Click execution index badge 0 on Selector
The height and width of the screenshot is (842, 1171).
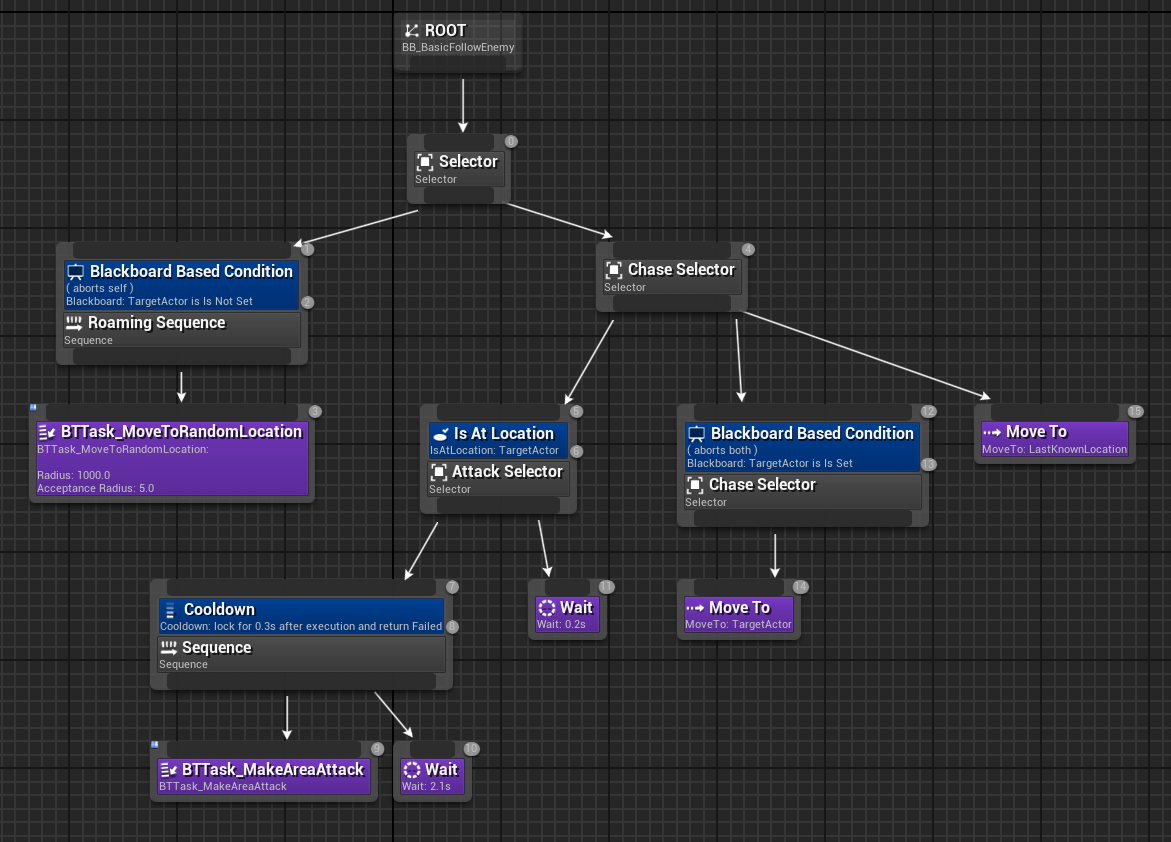pyautogui.click(x=511, y=141)
